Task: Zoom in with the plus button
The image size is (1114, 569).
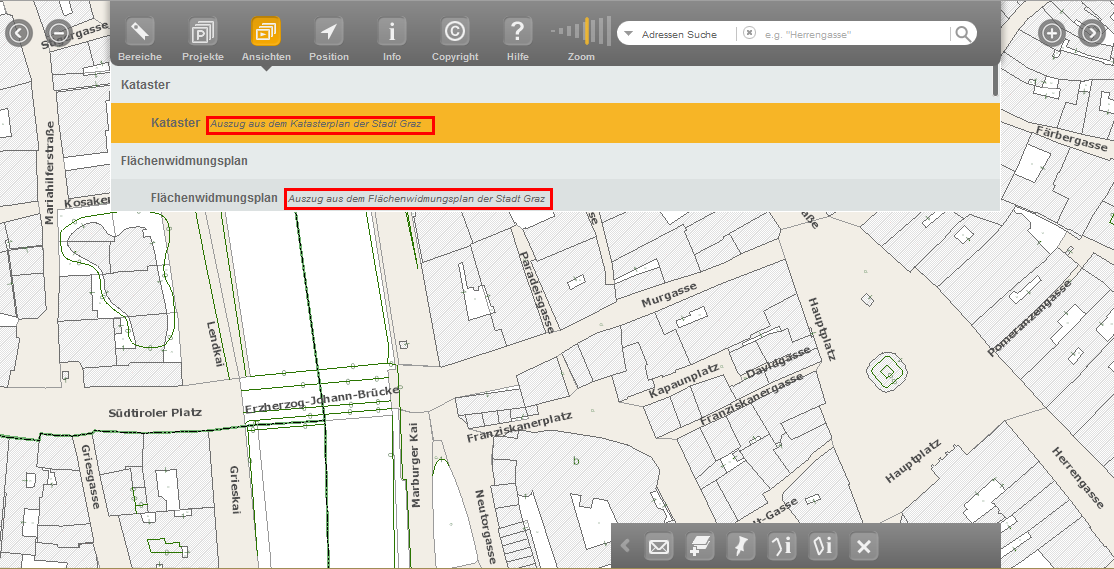Action: [x=1051, y=33]
